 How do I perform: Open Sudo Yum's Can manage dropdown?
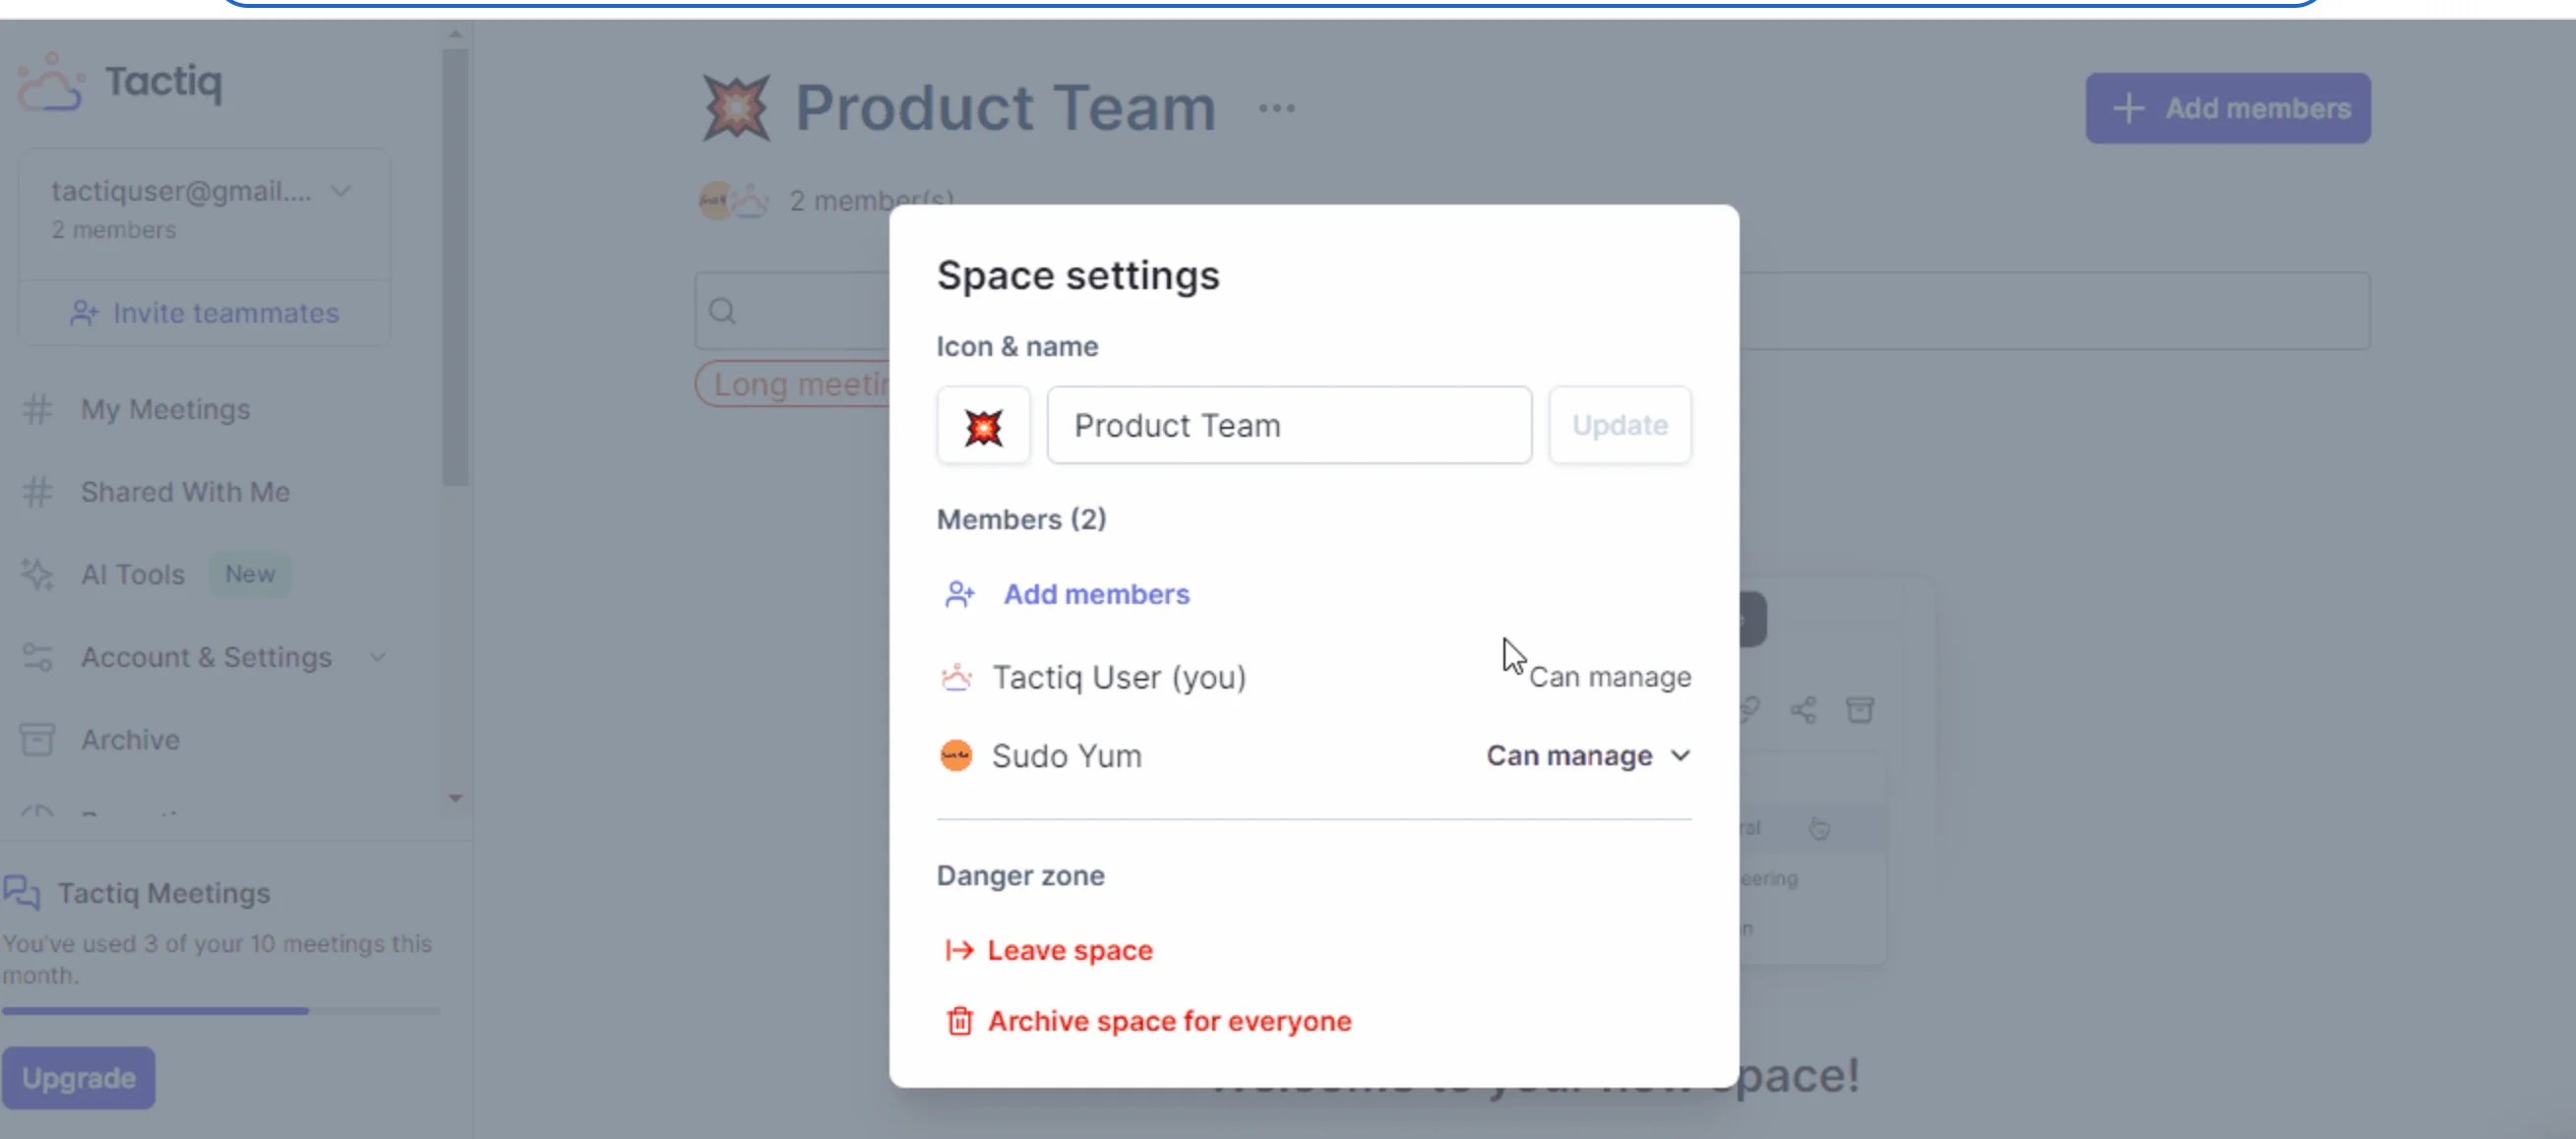(x=1587, y=755)
